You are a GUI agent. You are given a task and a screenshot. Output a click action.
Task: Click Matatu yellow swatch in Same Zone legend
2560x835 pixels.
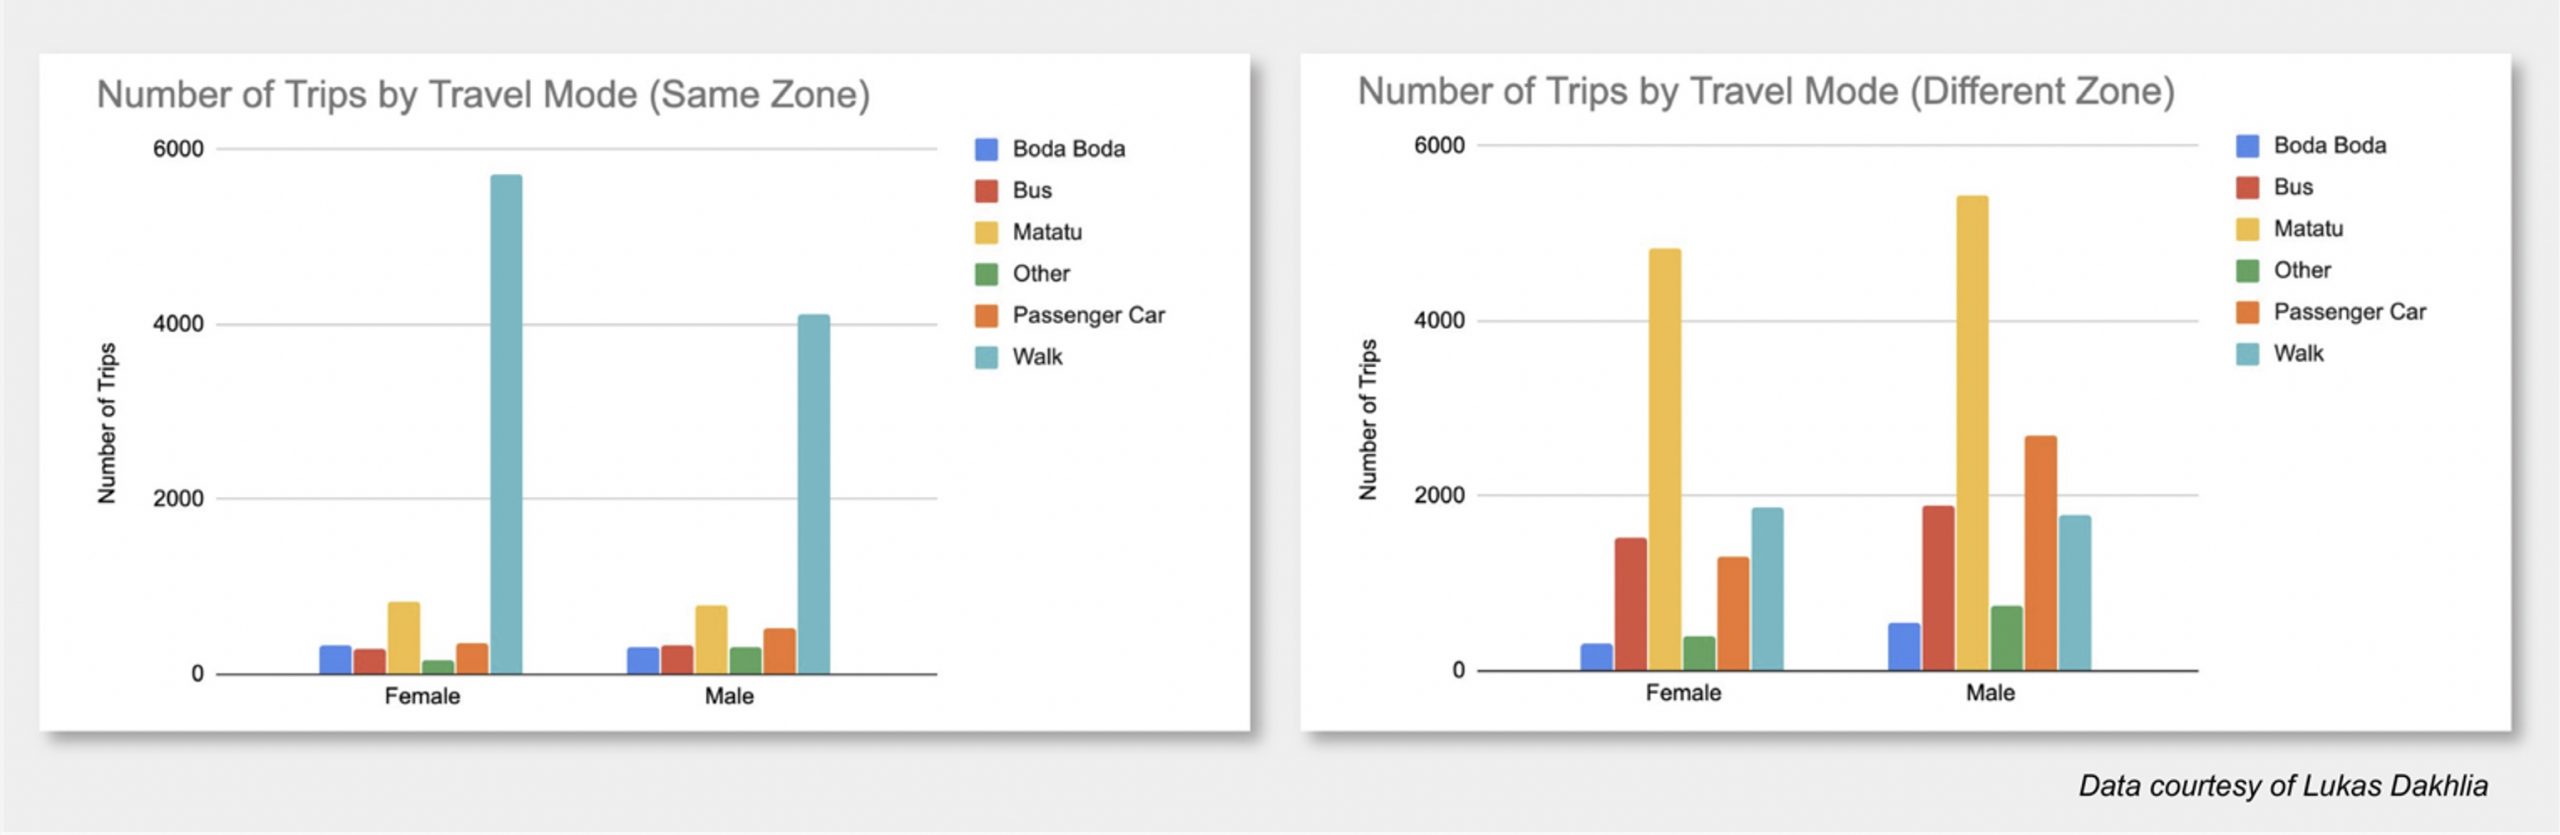pos(986,233)
